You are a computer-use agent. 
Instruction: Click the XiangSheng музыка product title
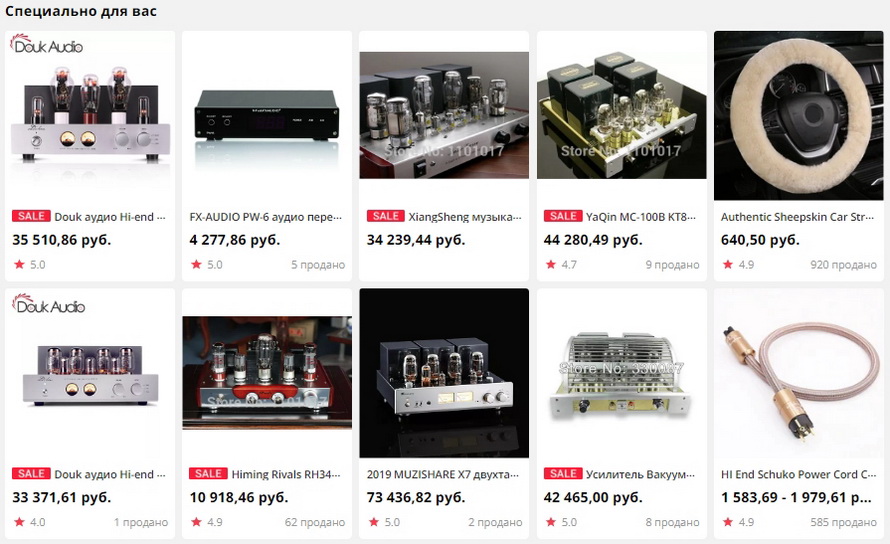465,217
